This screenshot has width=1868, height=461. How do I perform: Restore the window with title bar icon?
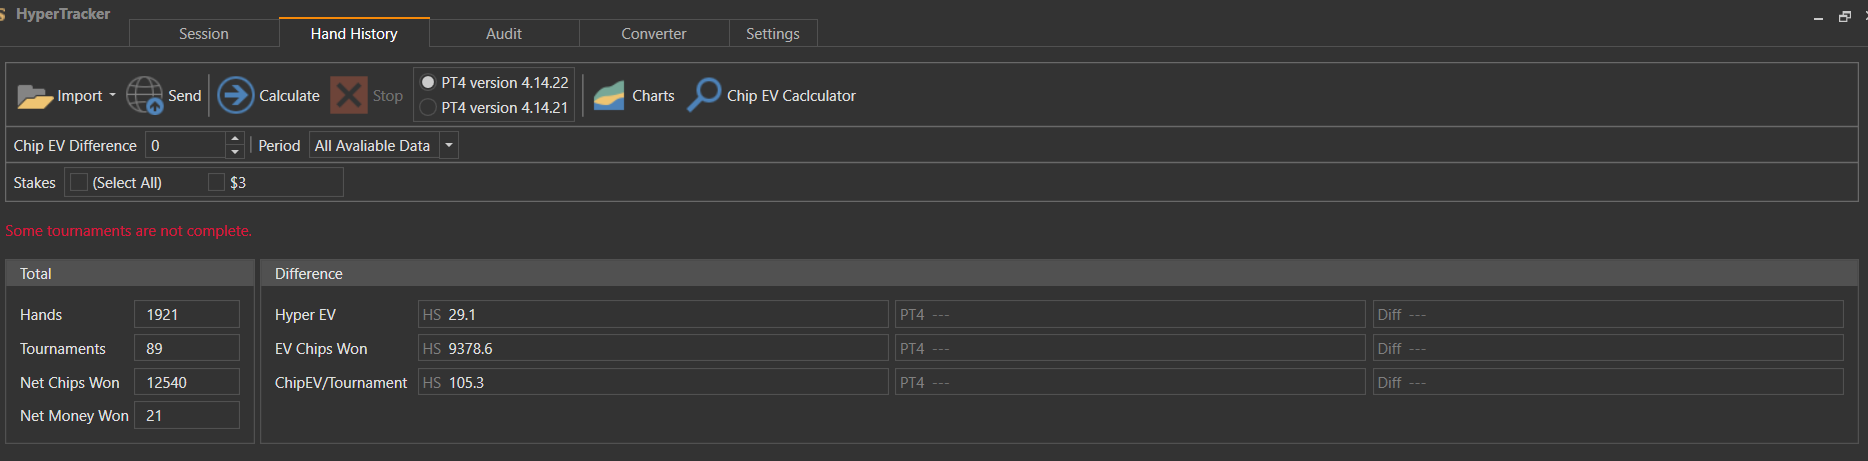click(x=1845, y=17)
